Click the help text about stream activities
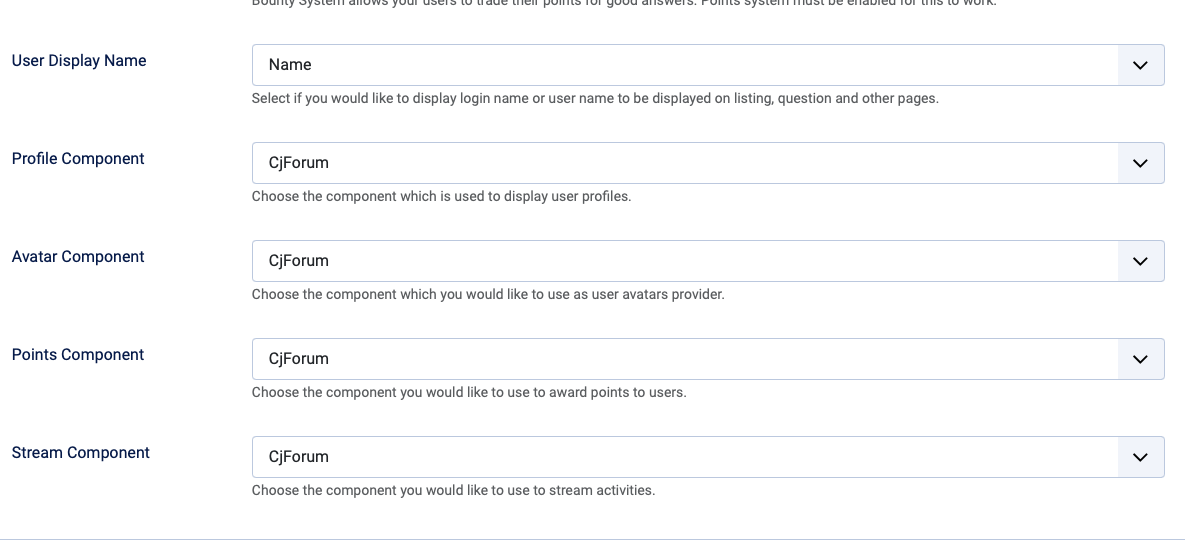 [453, 491]
